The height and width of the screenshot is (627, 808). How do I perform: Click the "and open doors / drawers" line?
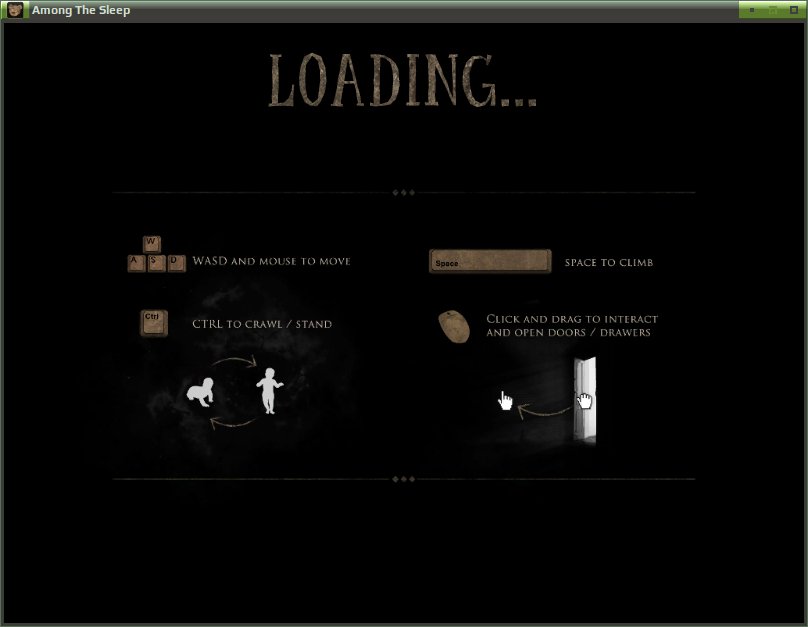tap(568, 332)
